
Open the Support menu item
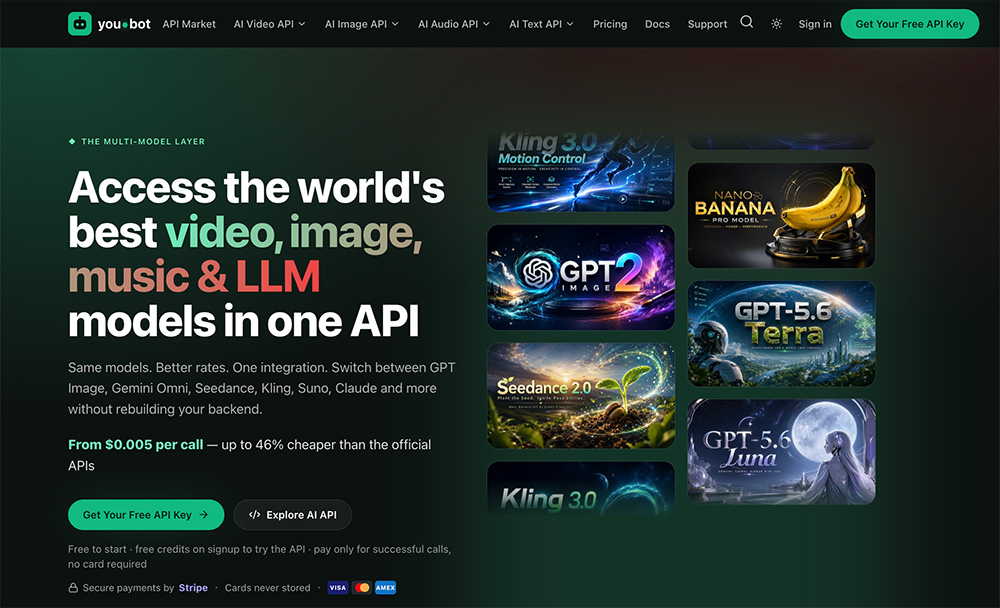click(x=707, y=24)
